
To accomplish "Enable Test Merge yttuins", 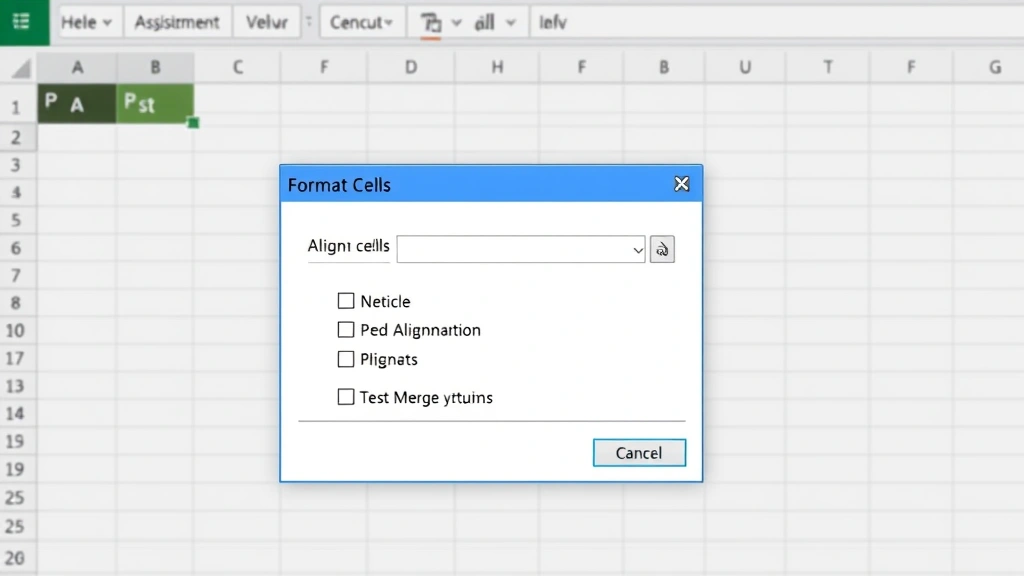I will click(346, 396).
